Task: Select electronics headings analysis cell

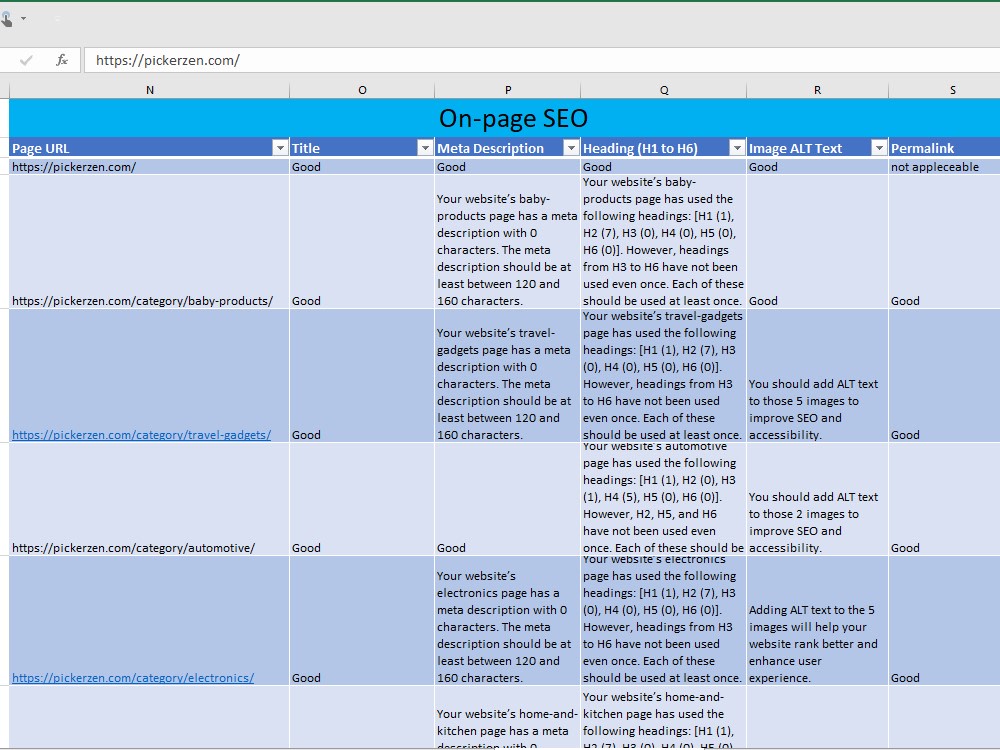Action: click(x=664, y=621)
